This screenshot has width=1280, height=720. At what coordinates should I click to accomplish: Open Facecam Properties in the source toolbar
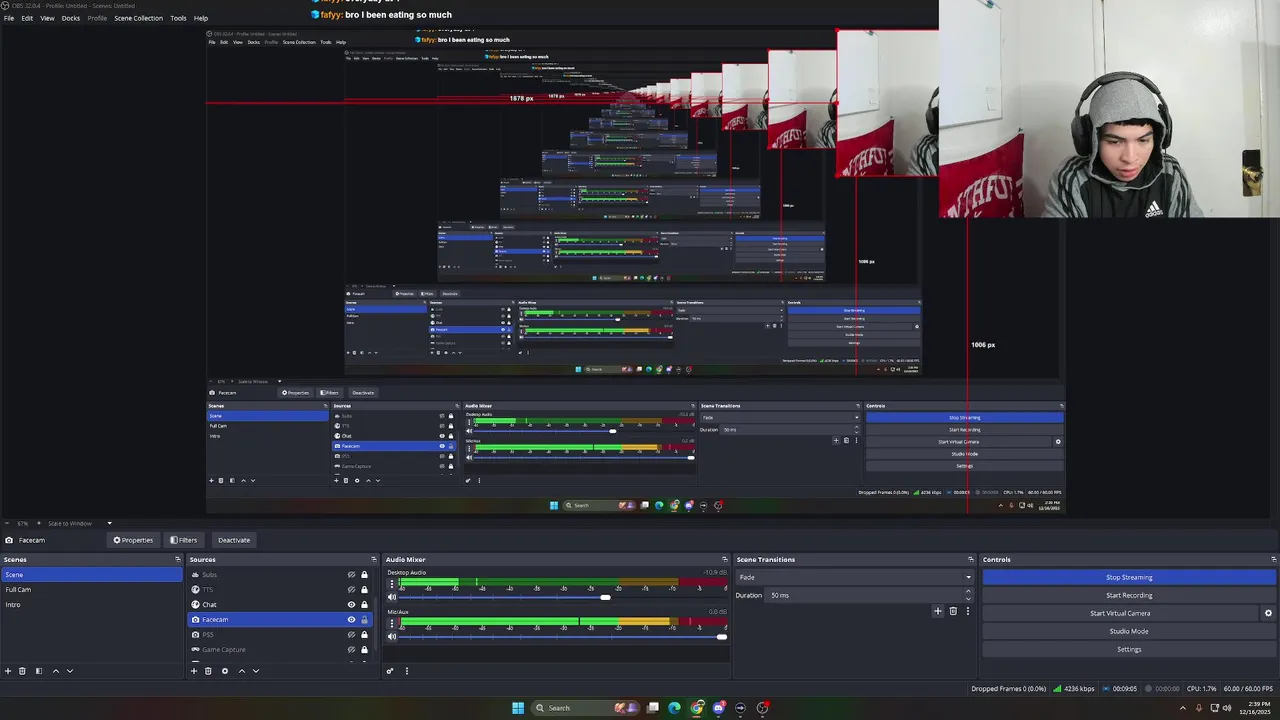pyautogui.click(x=133, y=540)
